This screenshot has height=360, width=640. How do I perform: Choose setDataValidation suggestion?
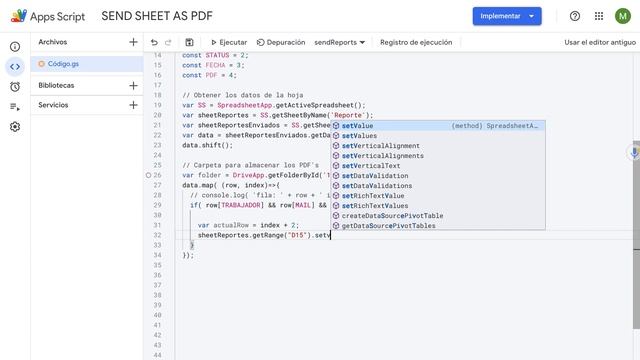[x=438, y=176]
